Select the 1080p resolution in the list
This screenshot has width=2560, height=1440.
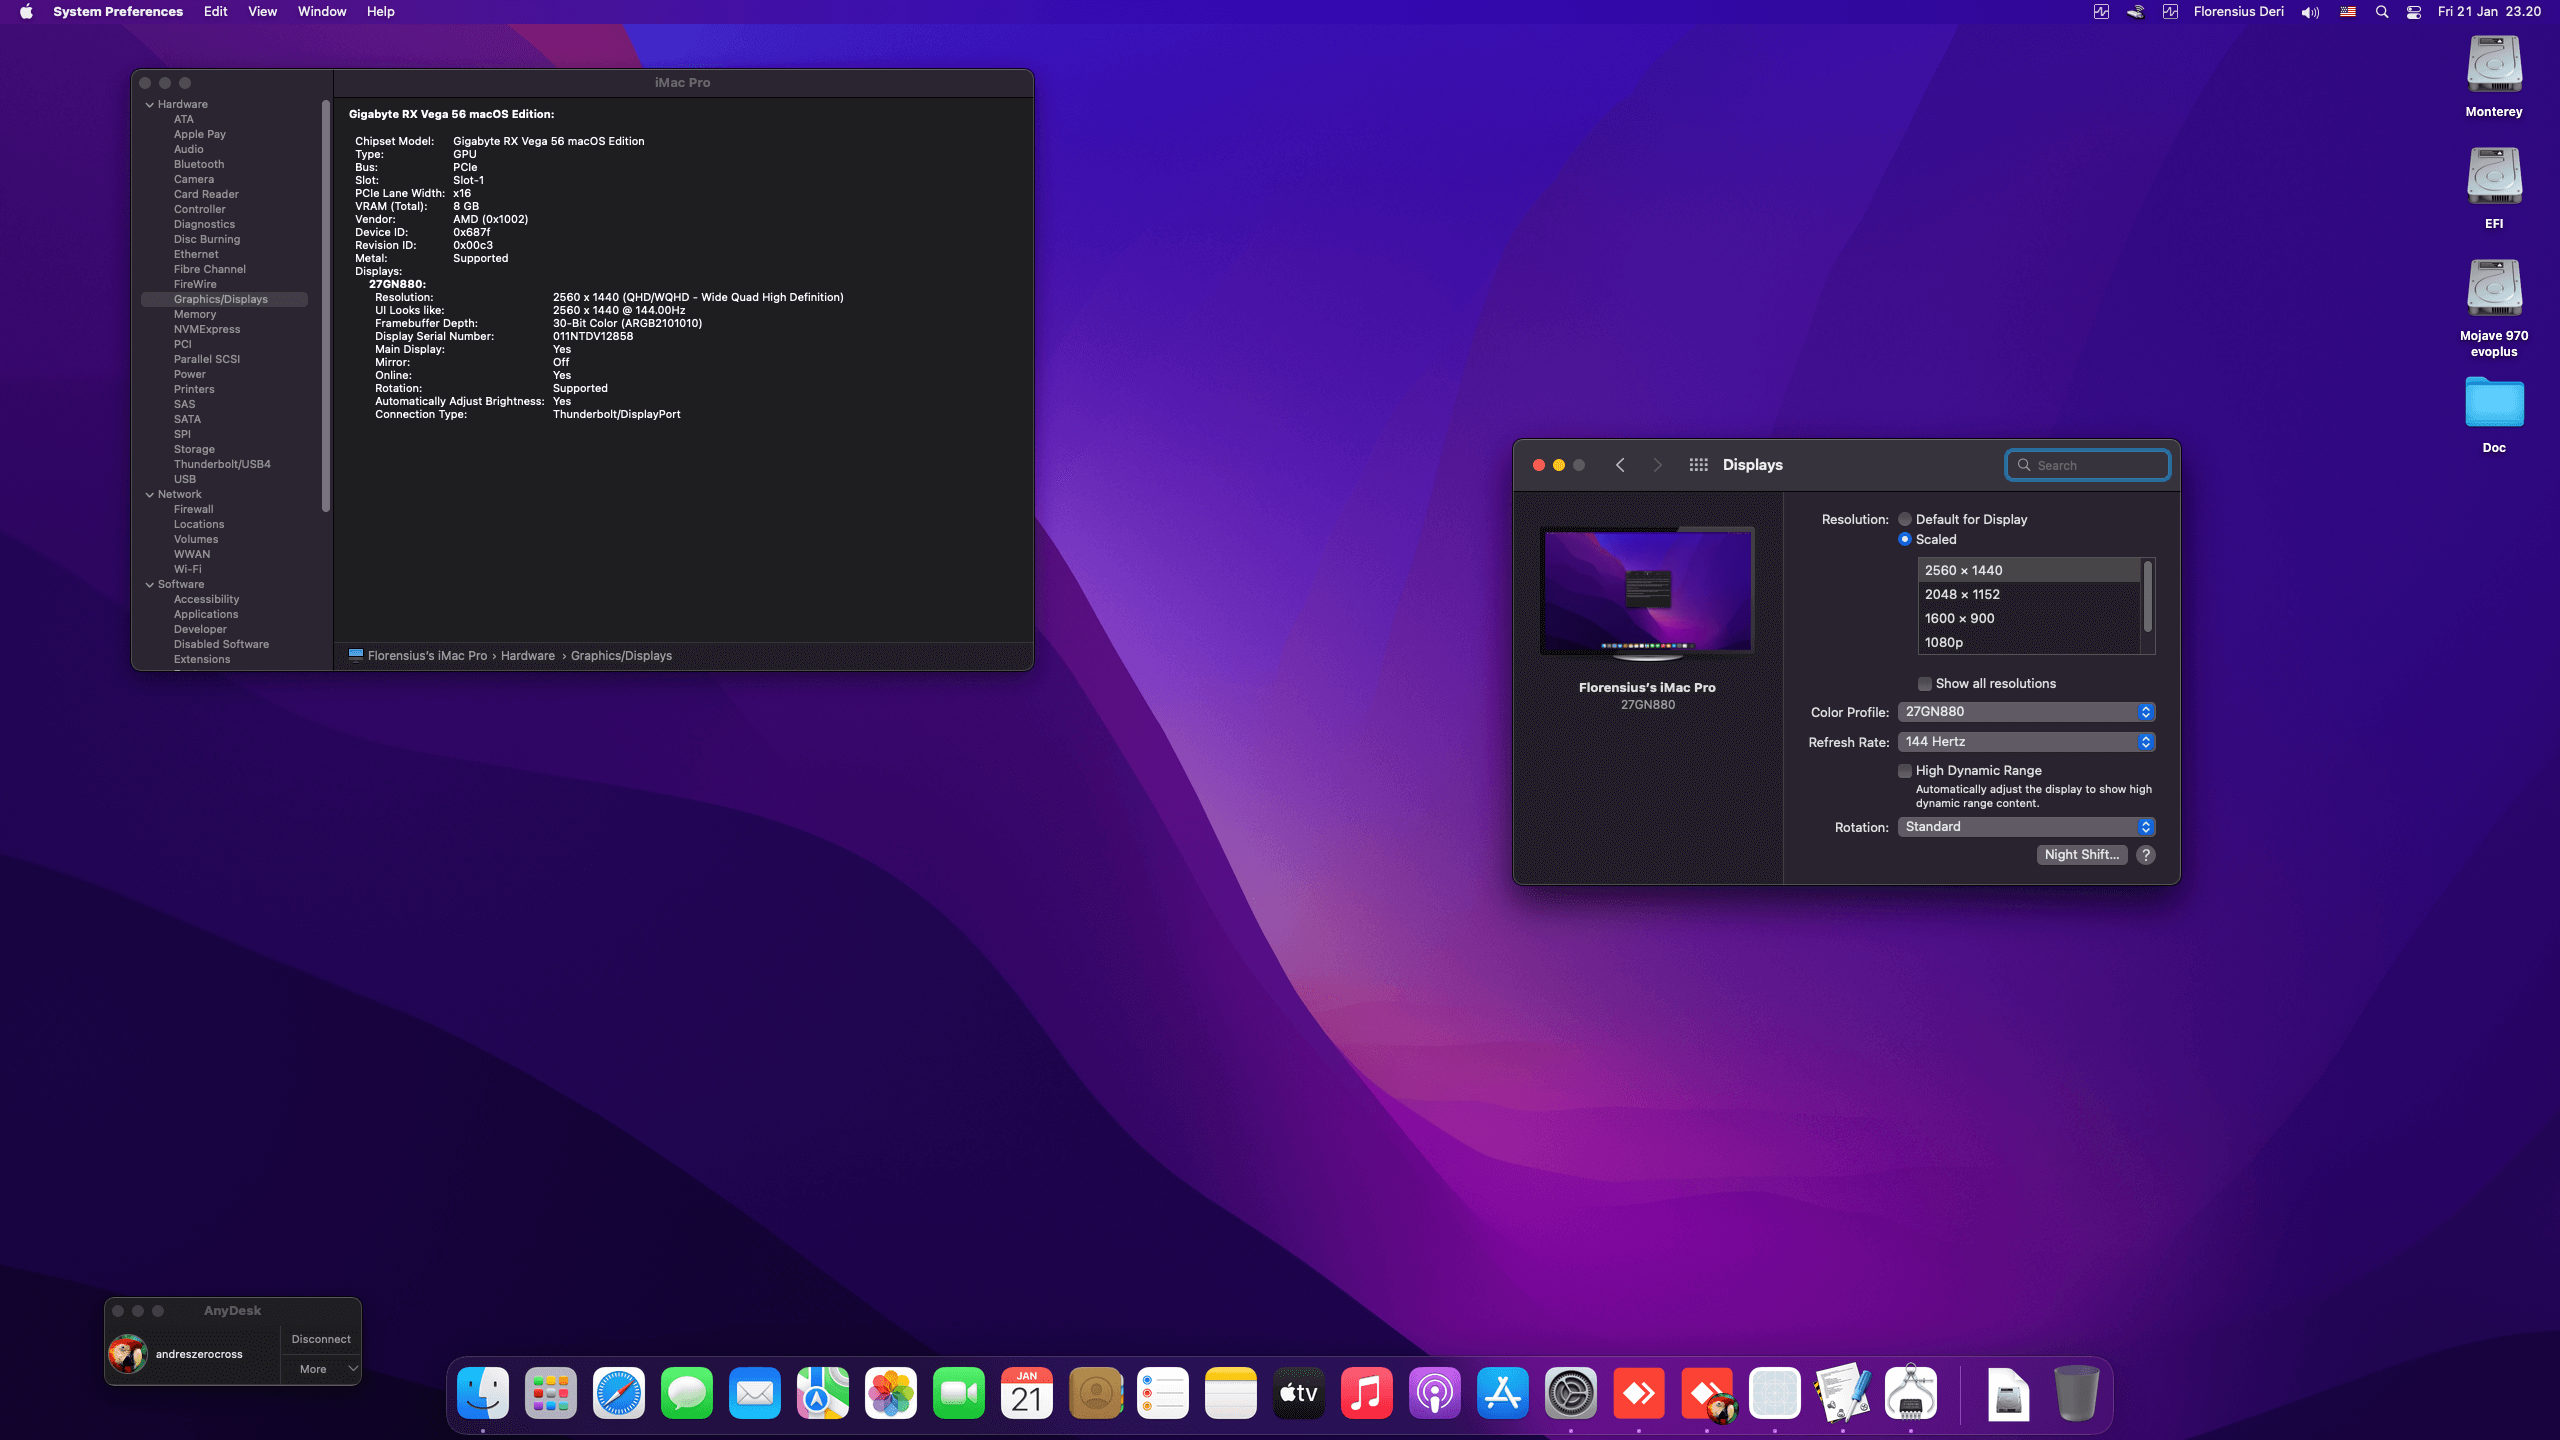point(1944,641)
